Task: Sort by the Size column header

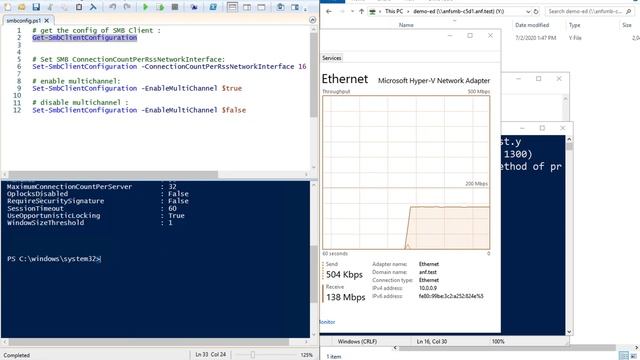Action: click(627, 25)
